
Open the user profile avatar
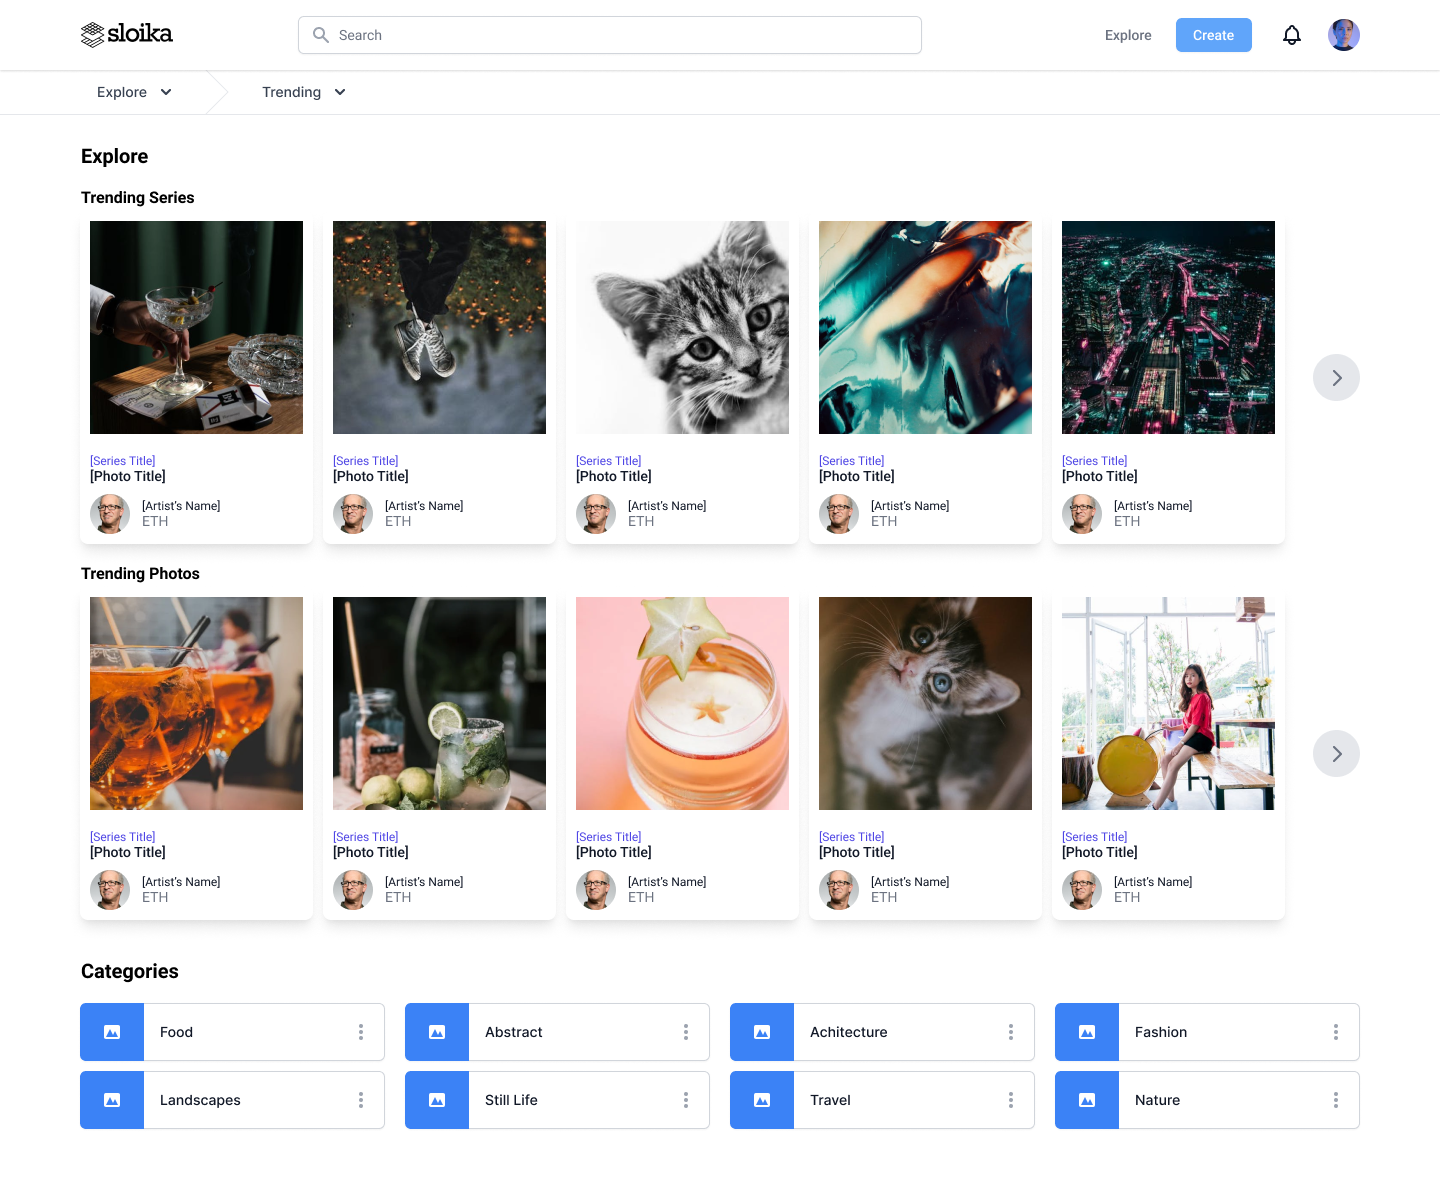point(1344,35)
